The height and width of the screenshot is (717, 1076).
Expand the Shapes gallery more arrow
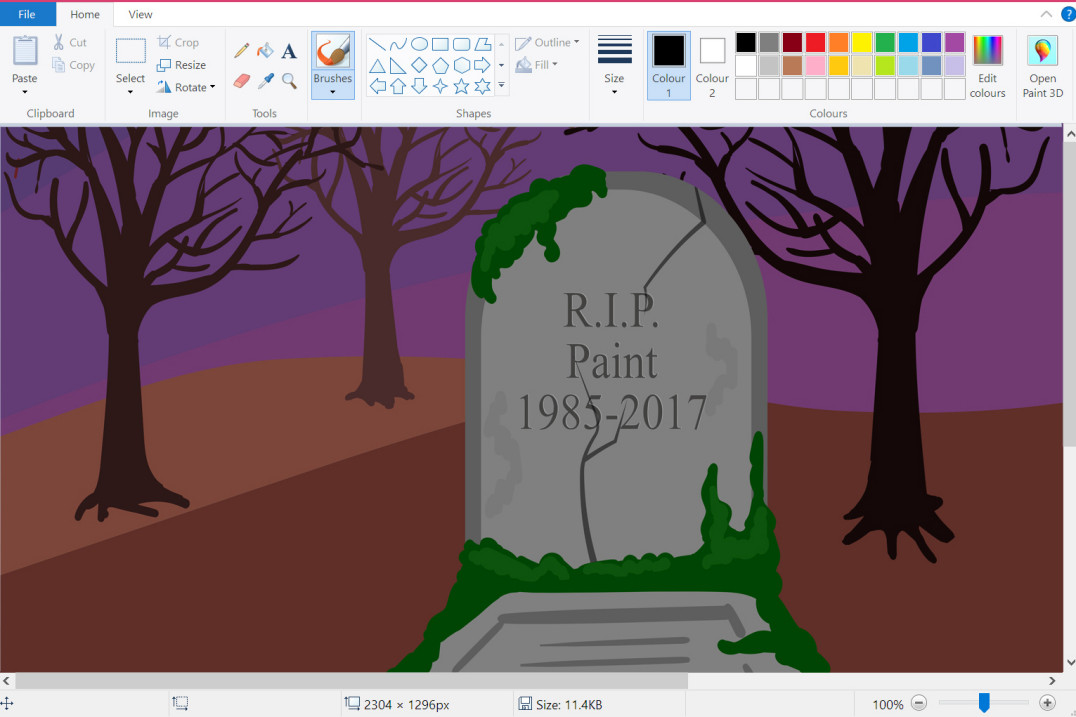pyautogui.click(x=502, y=85)
